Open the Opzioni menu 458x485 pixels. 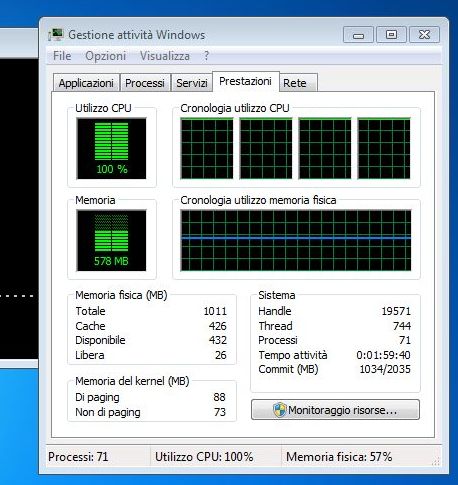[106, 56]
